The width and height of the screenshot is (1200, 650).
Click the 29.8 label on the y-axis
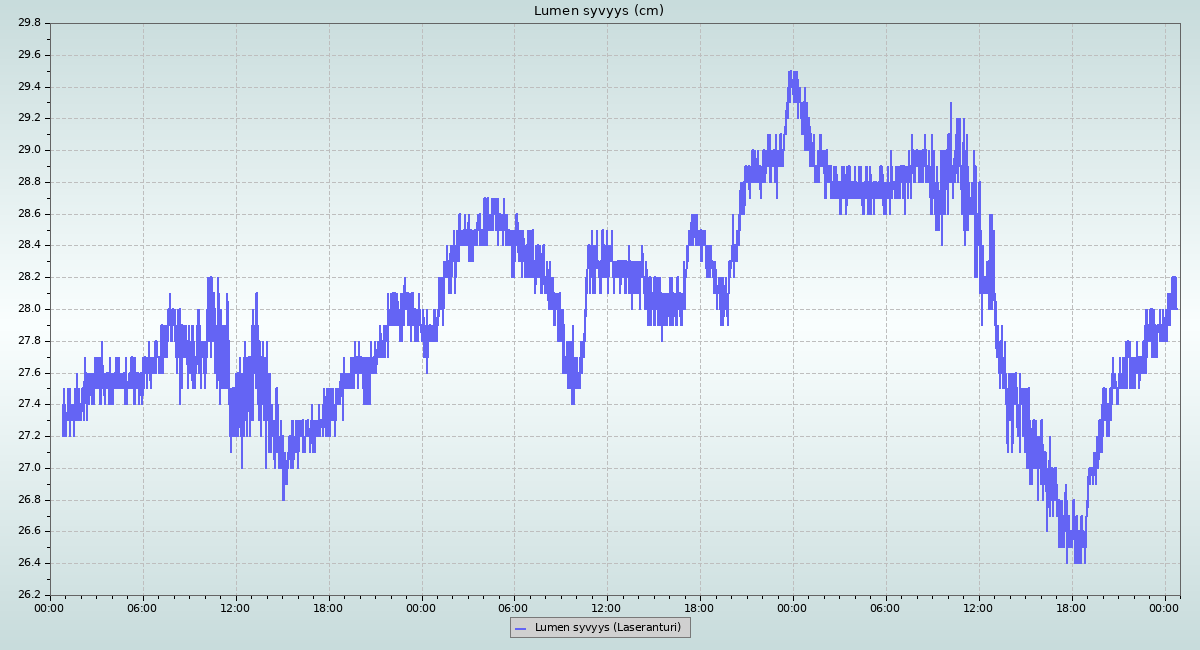pyautogui.click(x=30, y=23)
